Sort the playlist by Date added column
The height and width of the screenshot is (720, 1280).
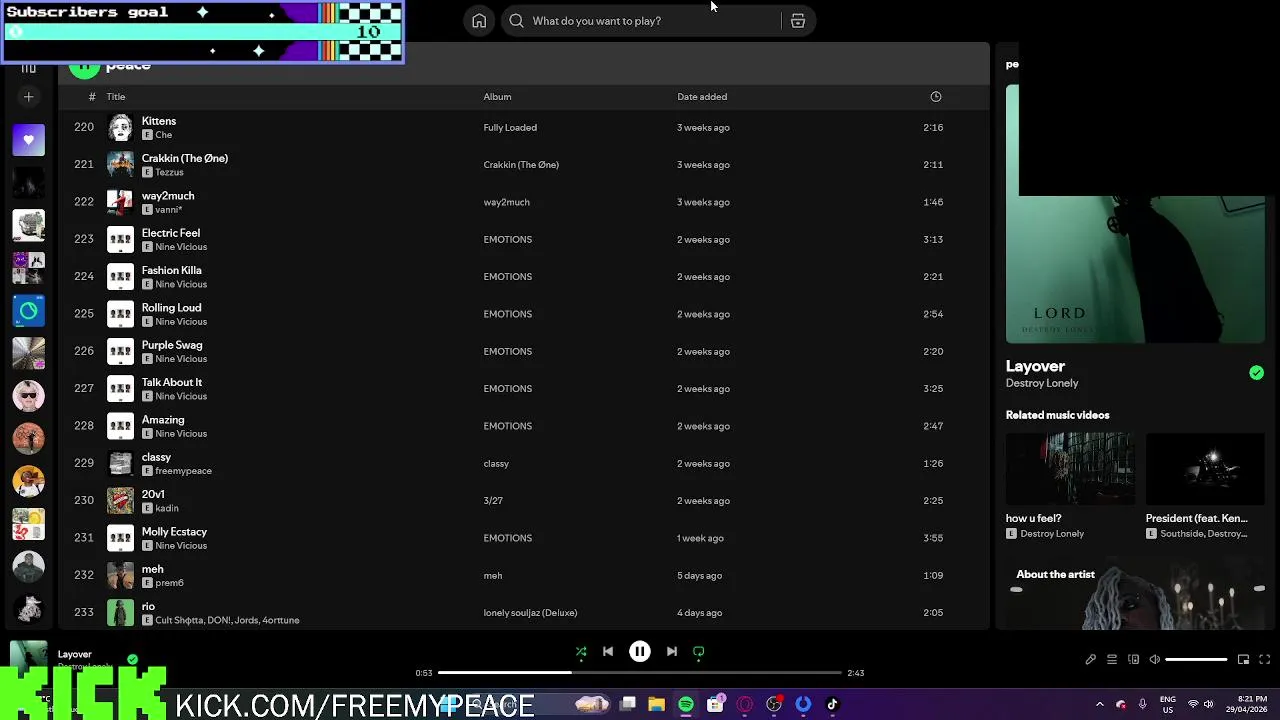click(702, 97)
